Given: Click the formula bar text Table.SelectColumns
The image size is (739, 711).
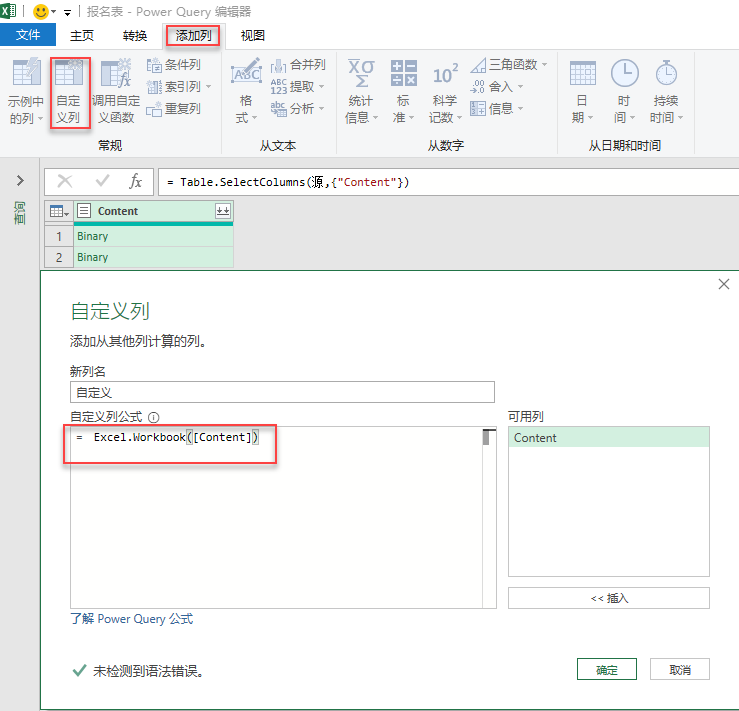Looking at the screenshot, I should click(243, 182).
